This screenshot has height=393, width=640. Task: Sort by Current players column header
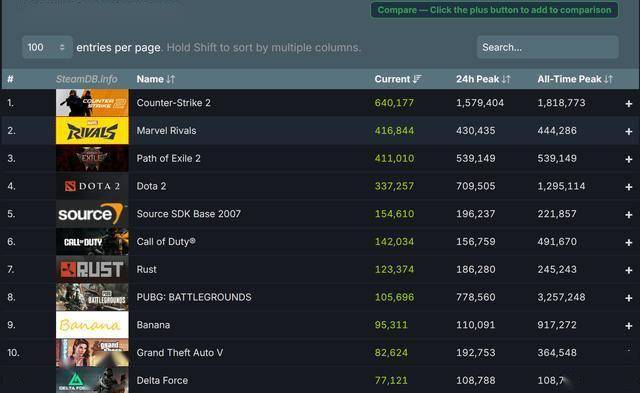click(398, 79)
